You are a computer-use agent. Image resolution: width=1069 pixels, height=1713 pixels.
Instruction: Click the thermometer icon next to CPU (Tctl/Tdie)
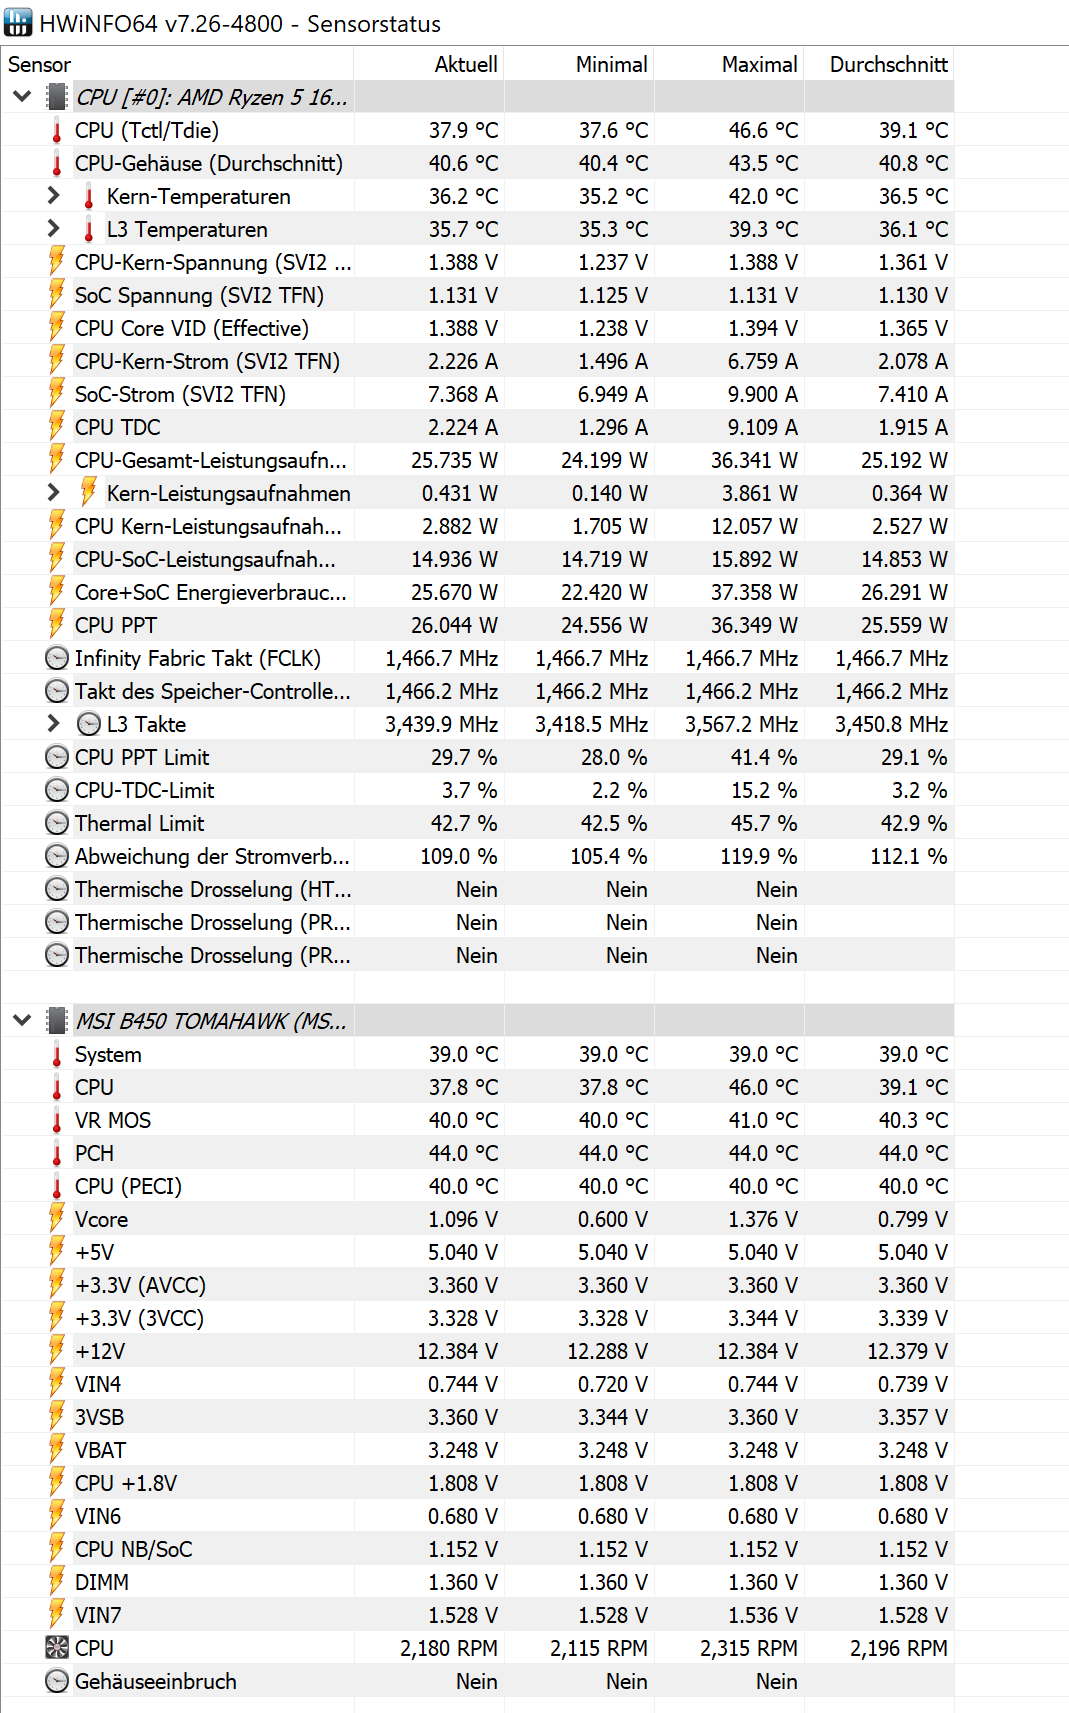57,130
